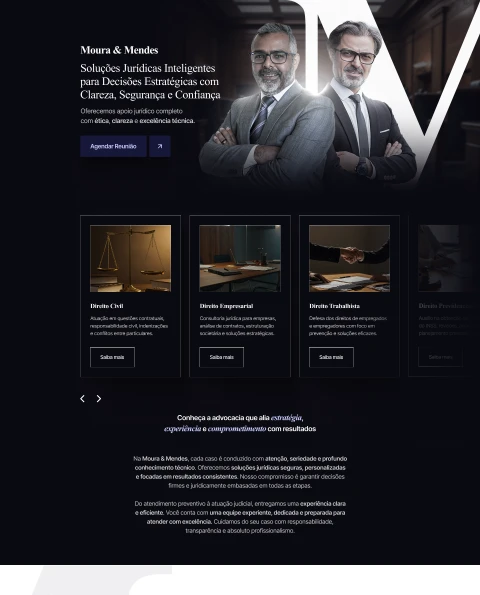This screenshot has width=480, height=595.
Task: Click the Direito Empresarial card title
Action: [227, 306]
